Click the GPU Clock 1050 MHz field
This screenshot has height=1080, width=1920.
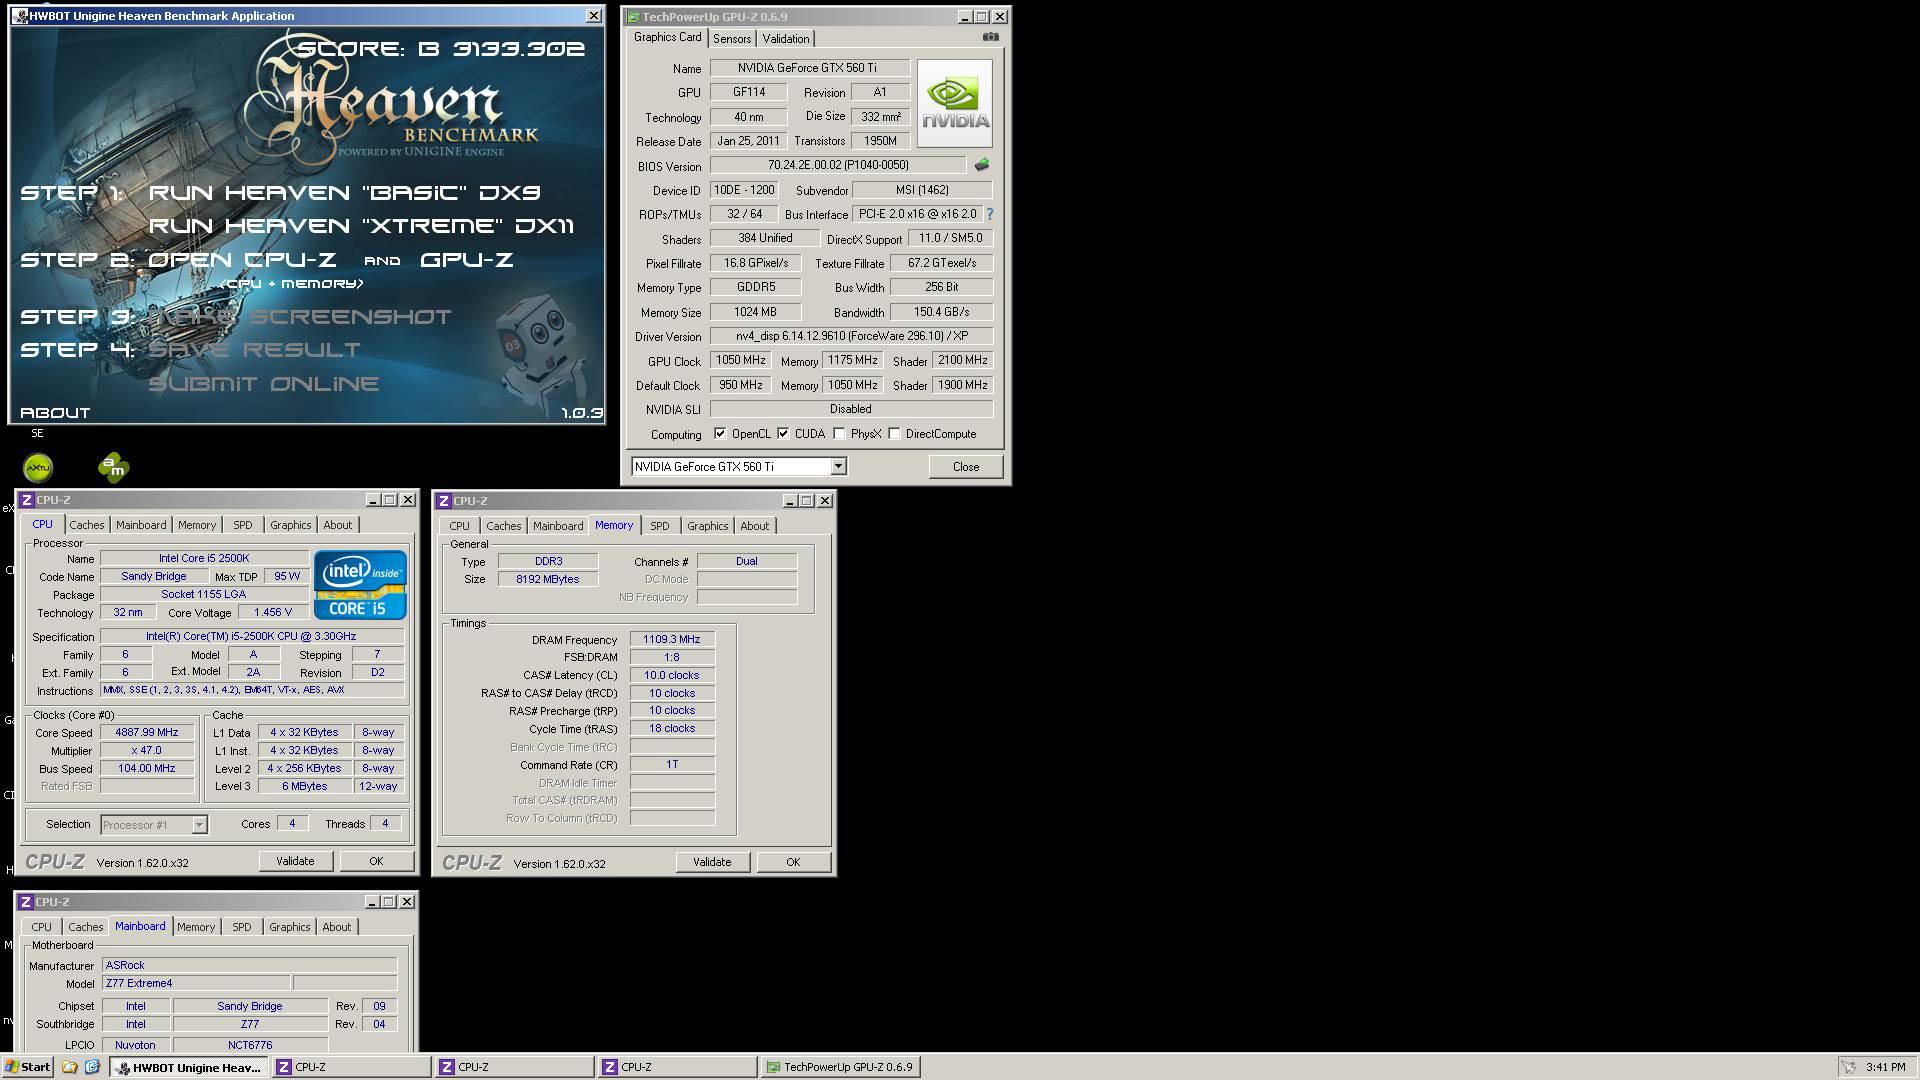click(741, 360)
